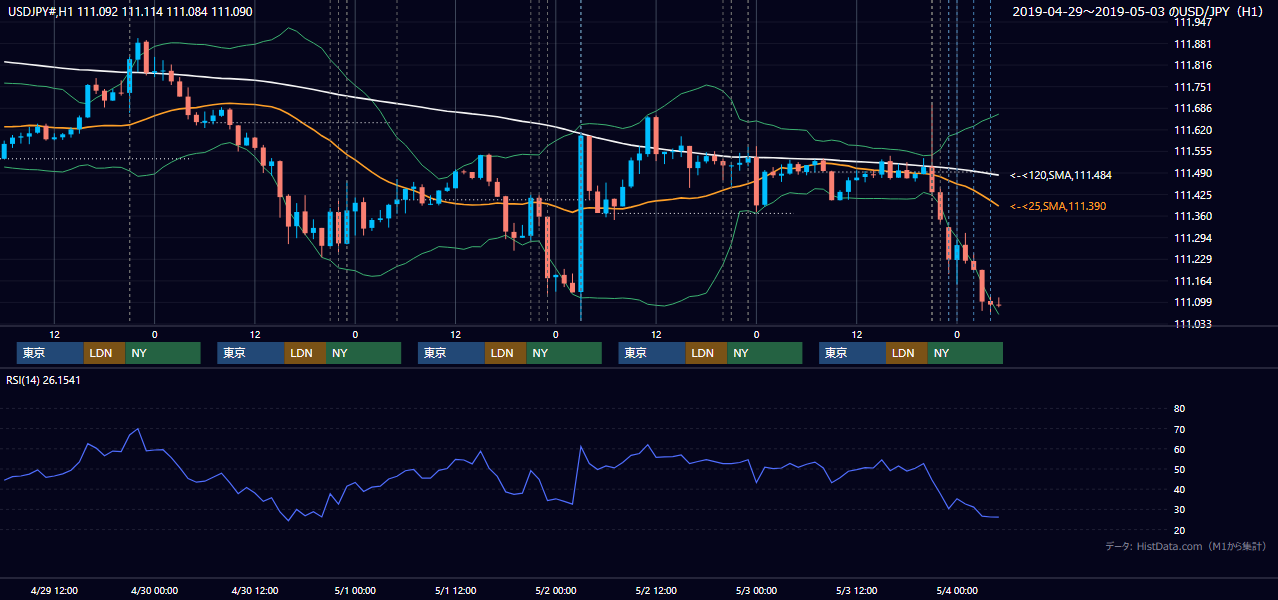Click the tall blue candle near 5/2 00:00
Screen dimensions: 1278x600
tap(580, 214)
